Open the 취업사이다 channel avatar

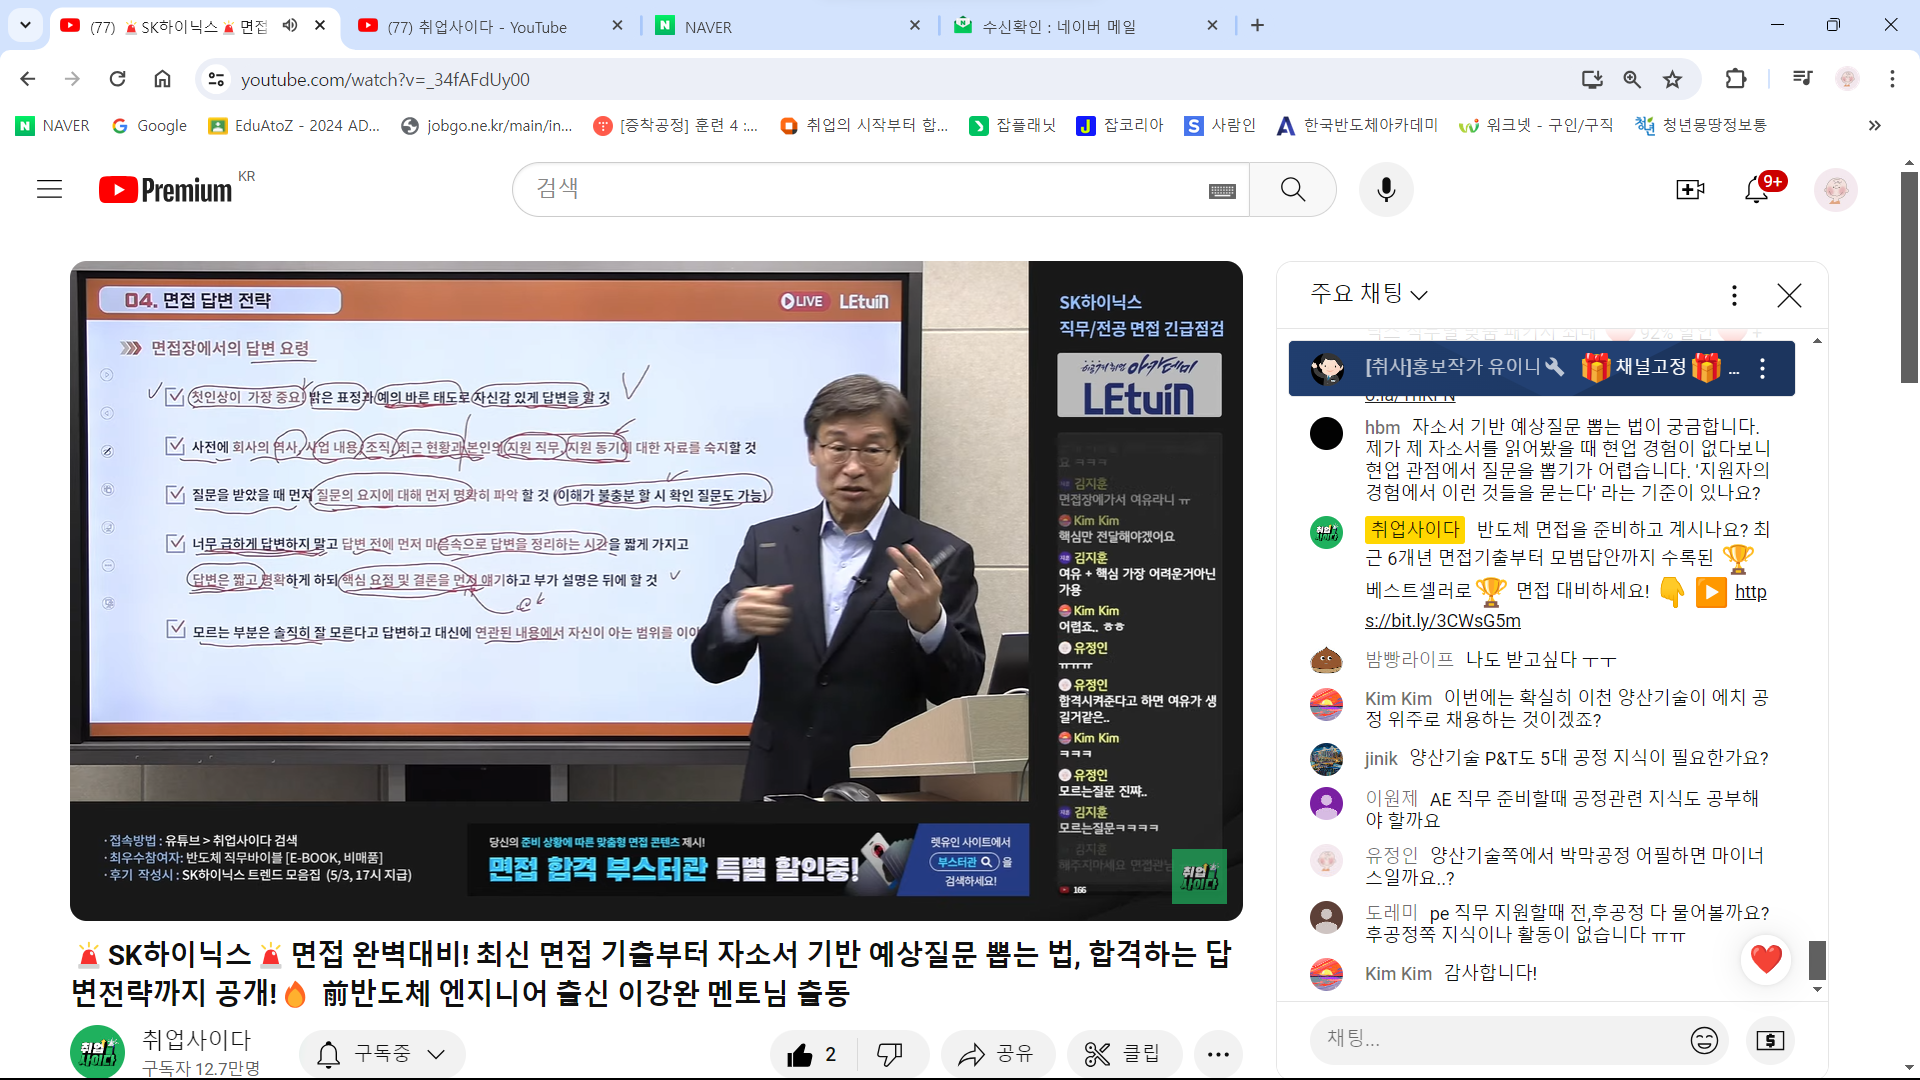tap(97, 1052)
